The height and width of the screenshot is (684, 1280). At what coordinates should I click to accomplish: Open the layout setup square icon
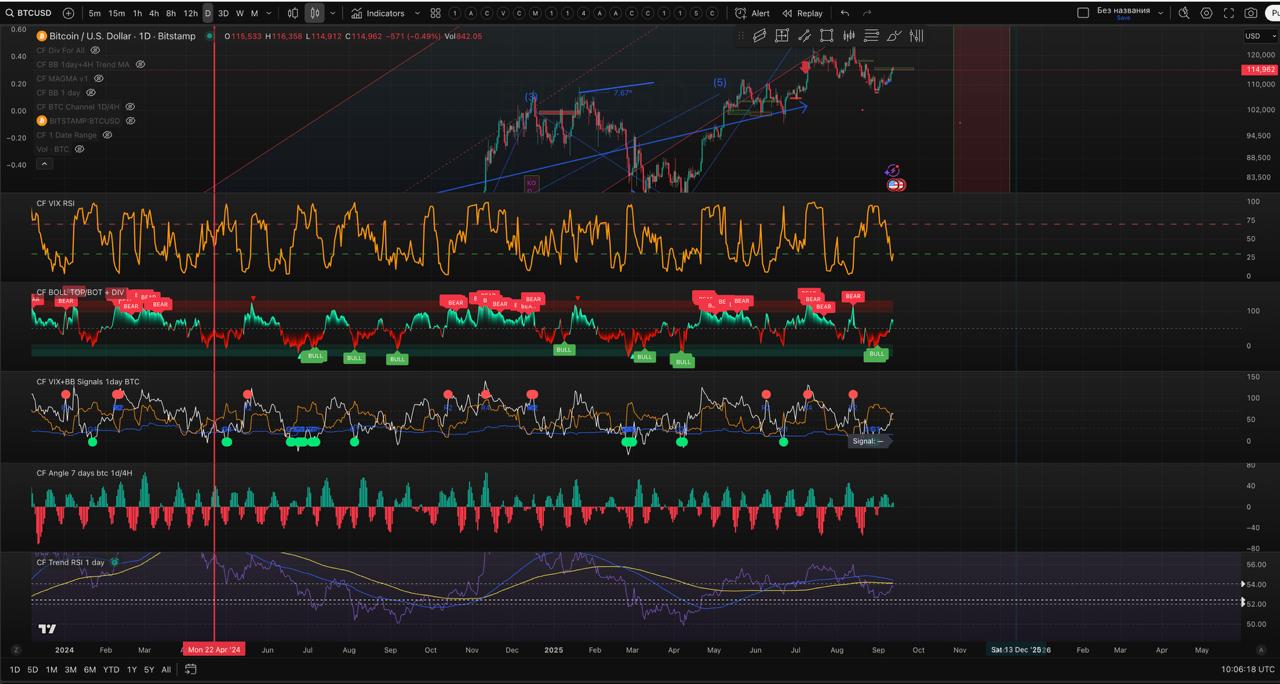click(x=1083, y=13)
